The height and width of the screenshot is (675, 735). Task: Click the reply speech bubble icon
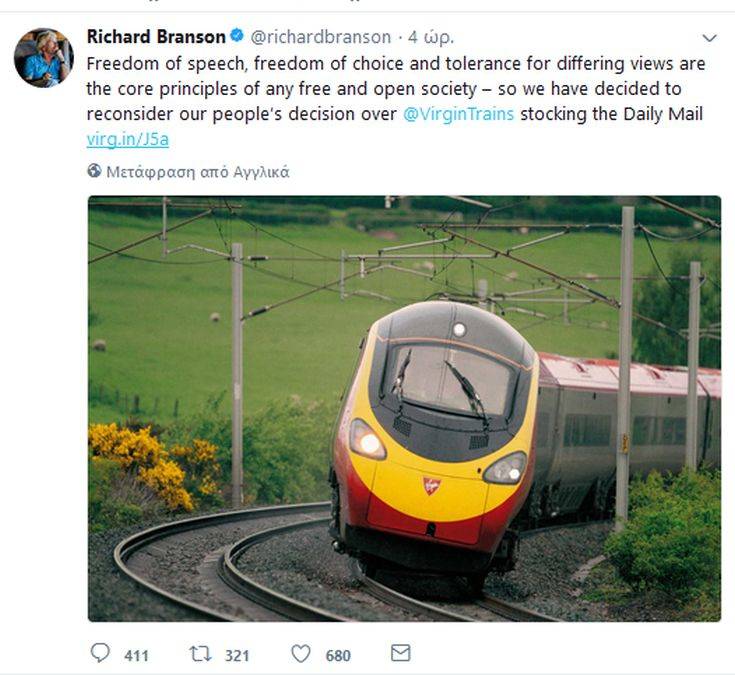pyautogui.click(x=101, y=654)
